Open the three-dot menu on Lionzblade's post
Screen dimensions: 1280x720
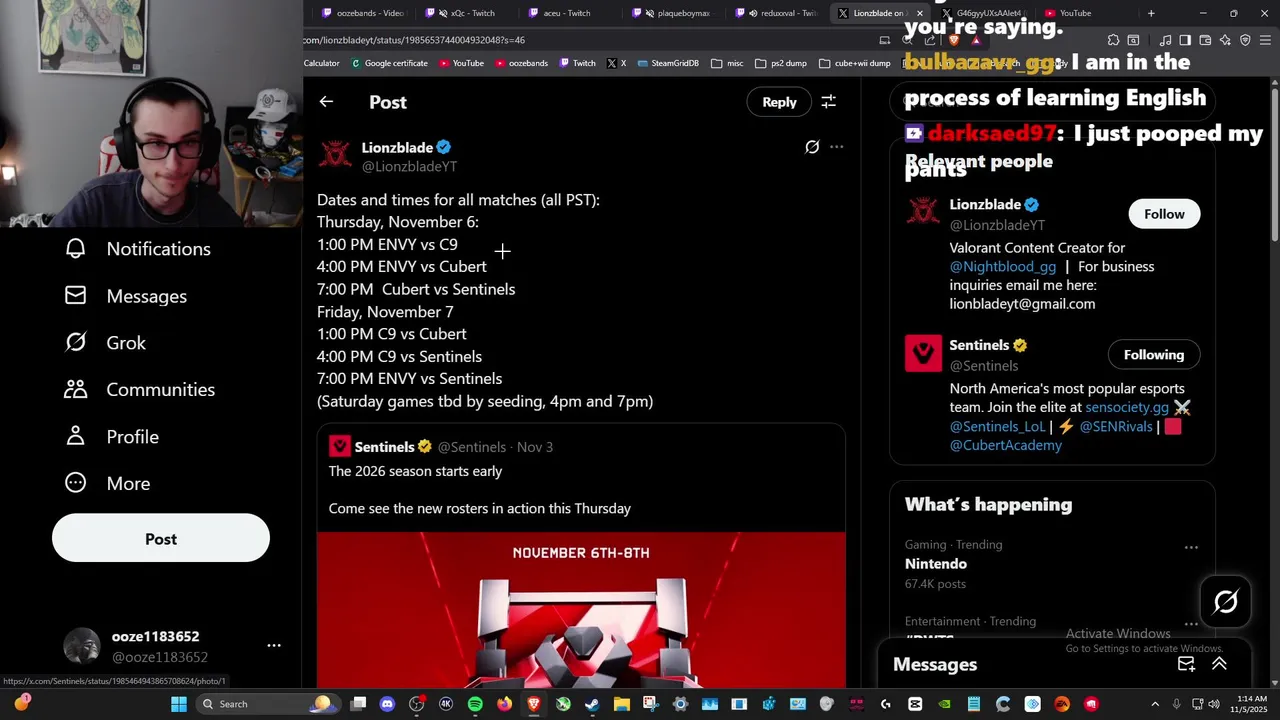[x=836, y=147]
